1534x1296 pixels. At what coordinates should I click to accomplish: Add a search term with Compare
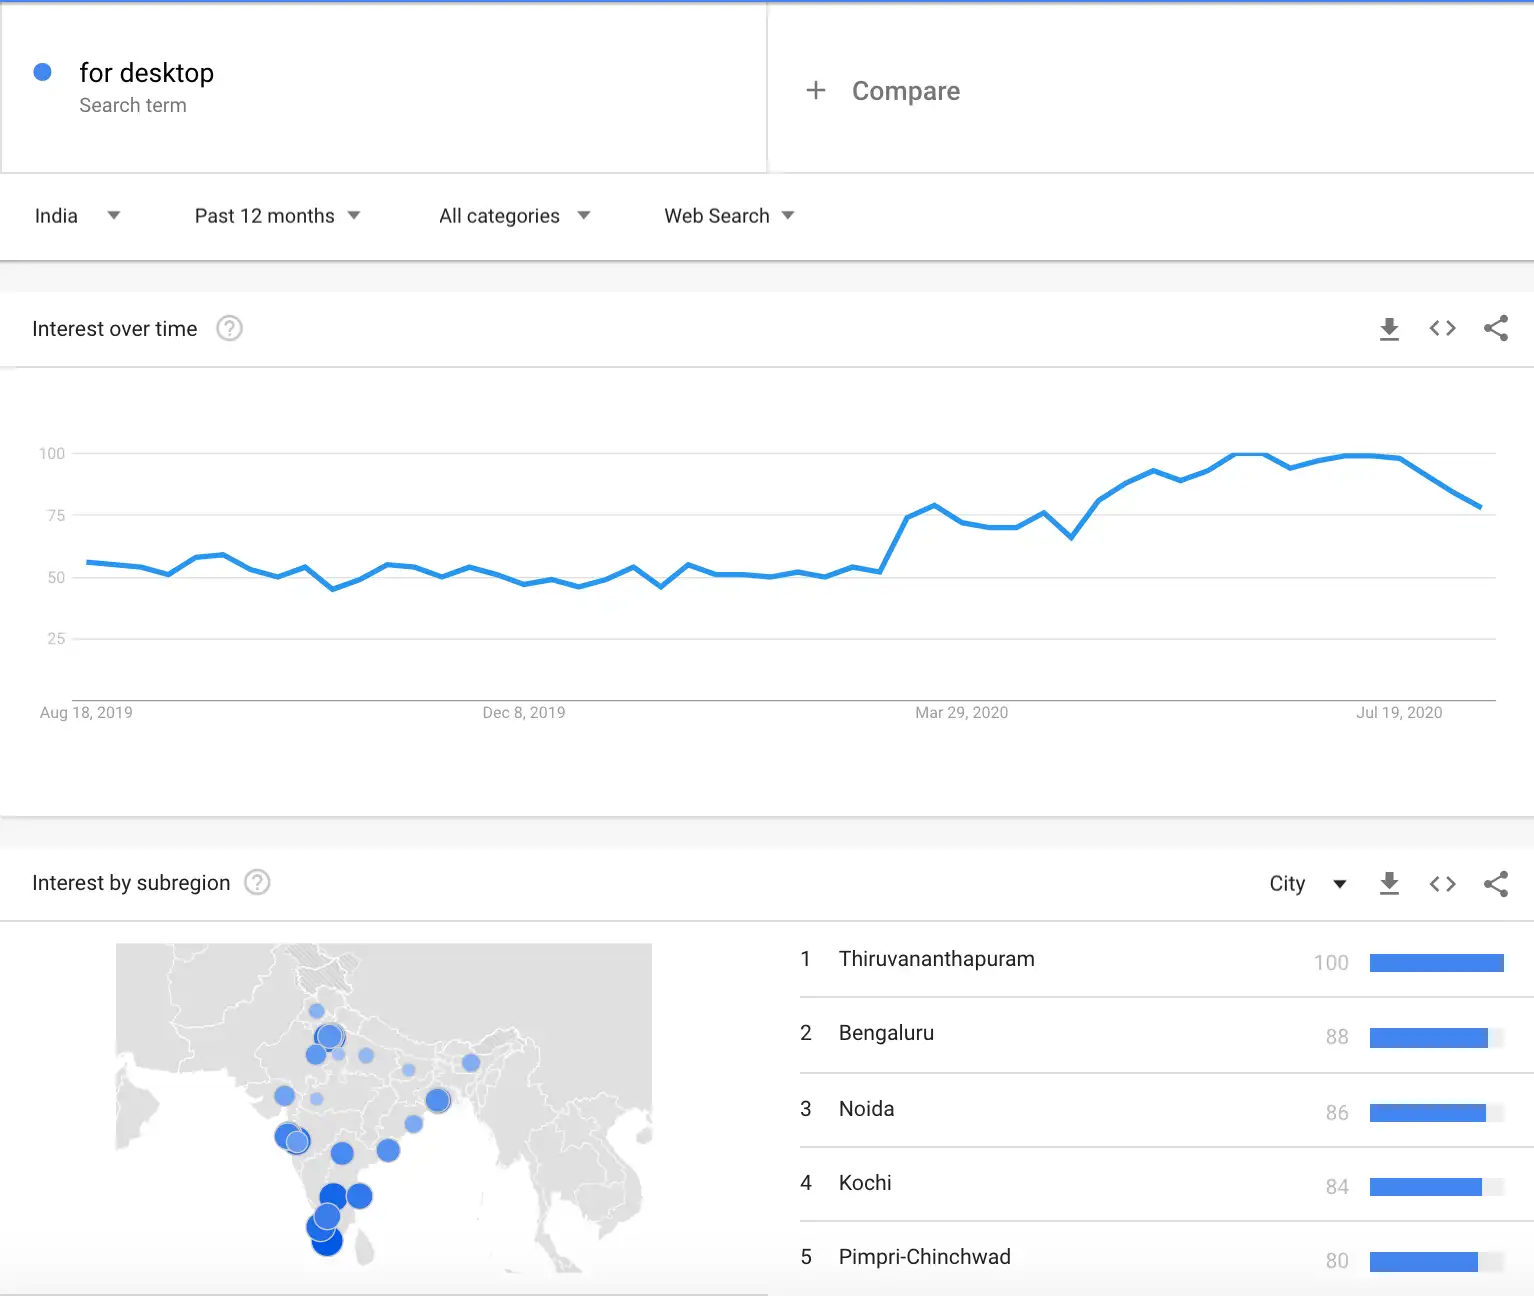point(883,90)
